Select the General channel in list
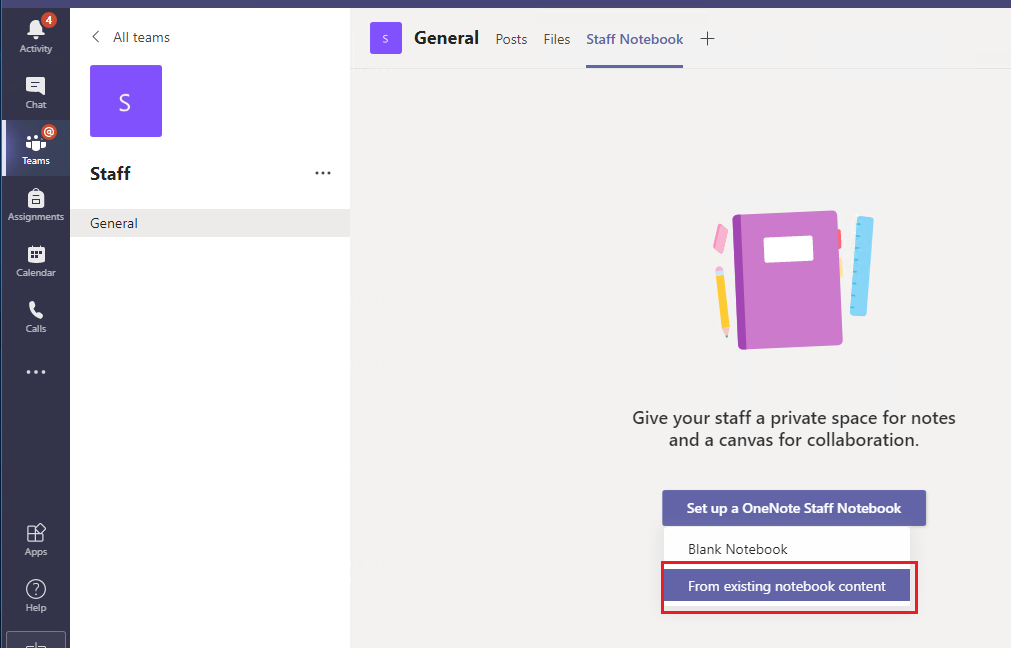The width and height of the screenshot is (1011, 648). [210, 223]
